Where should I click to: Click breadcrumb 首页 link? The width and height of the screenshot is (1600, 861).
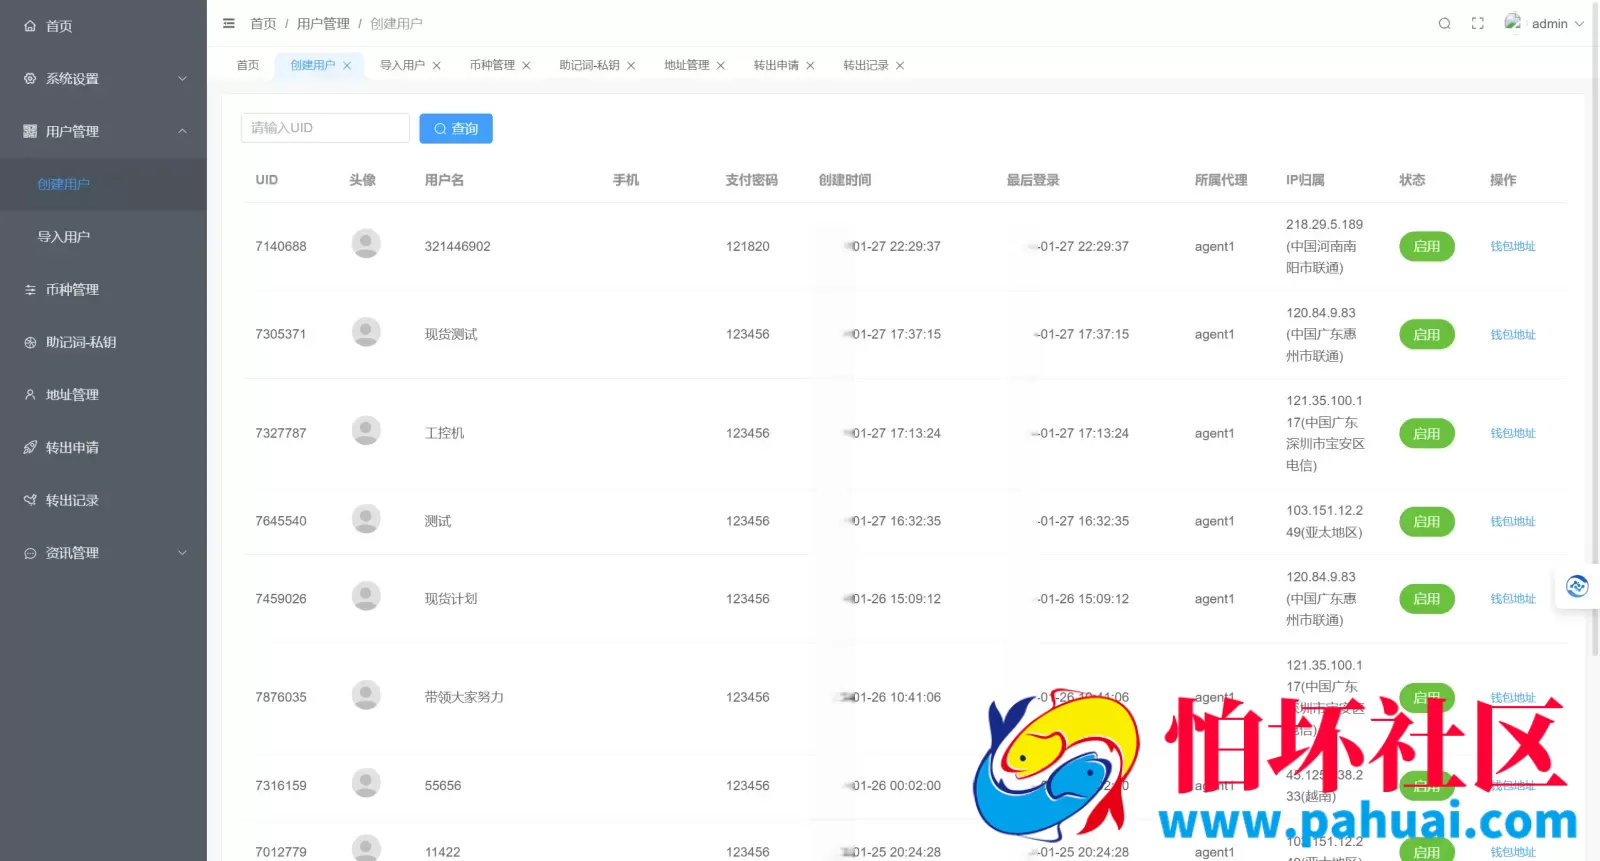(x=263, y=23)
